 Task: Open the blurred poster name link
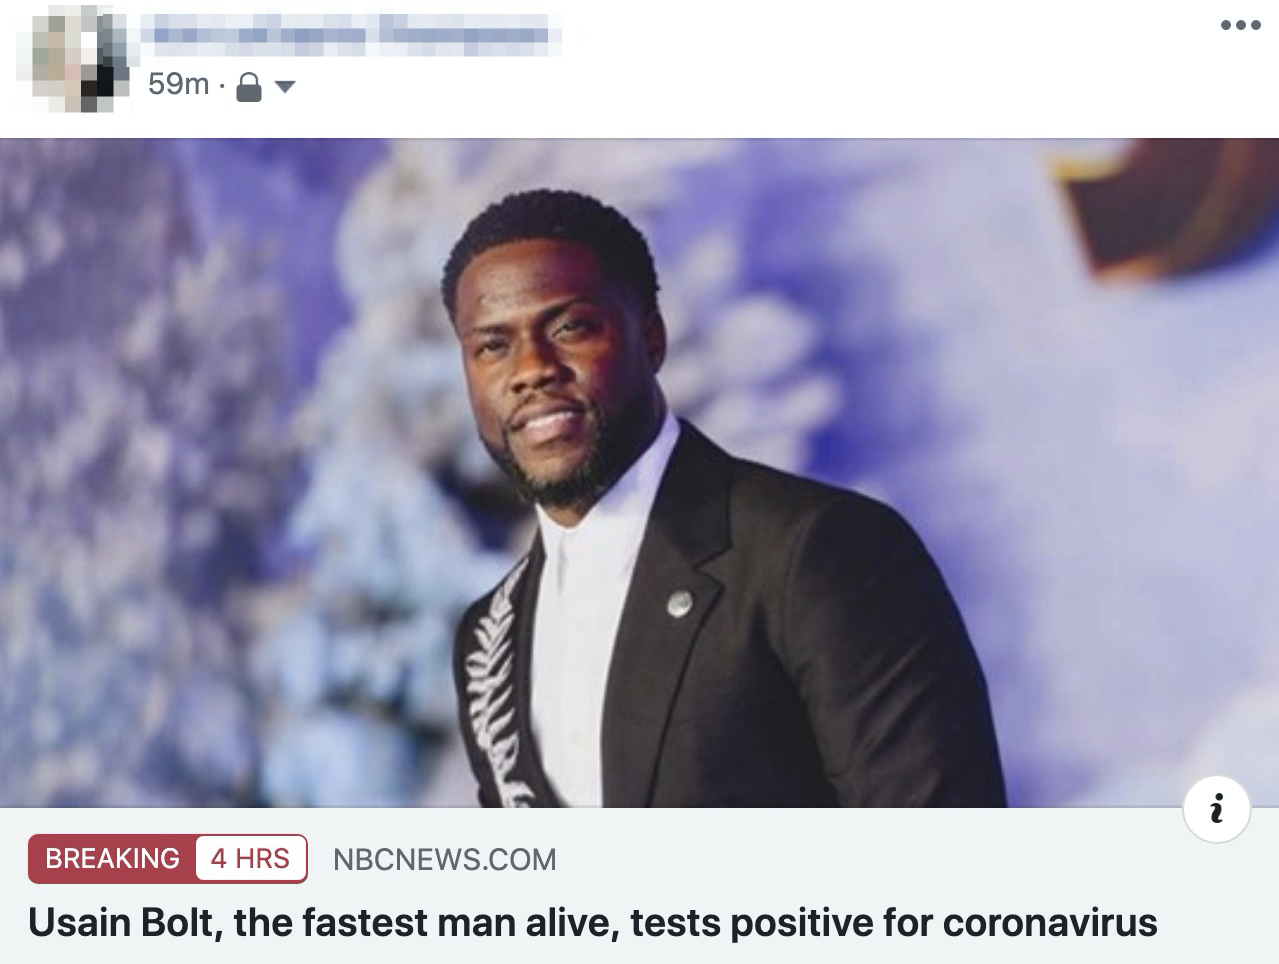[350, 35]
